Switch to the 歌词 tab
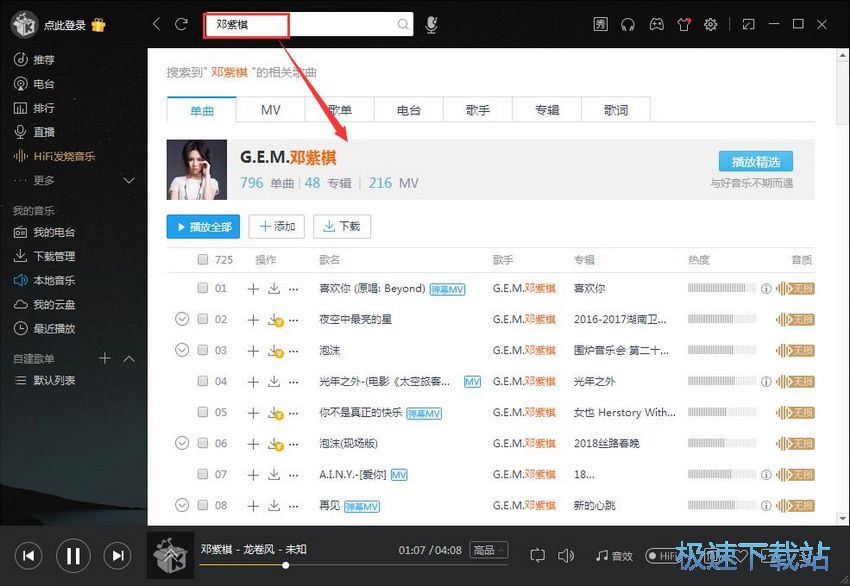 click(x=616, y=110)
